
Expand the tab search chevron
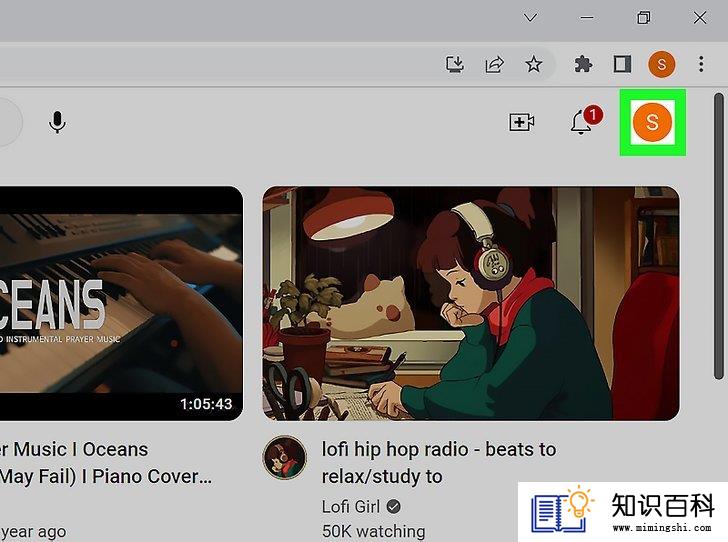(x=530, y=18)
